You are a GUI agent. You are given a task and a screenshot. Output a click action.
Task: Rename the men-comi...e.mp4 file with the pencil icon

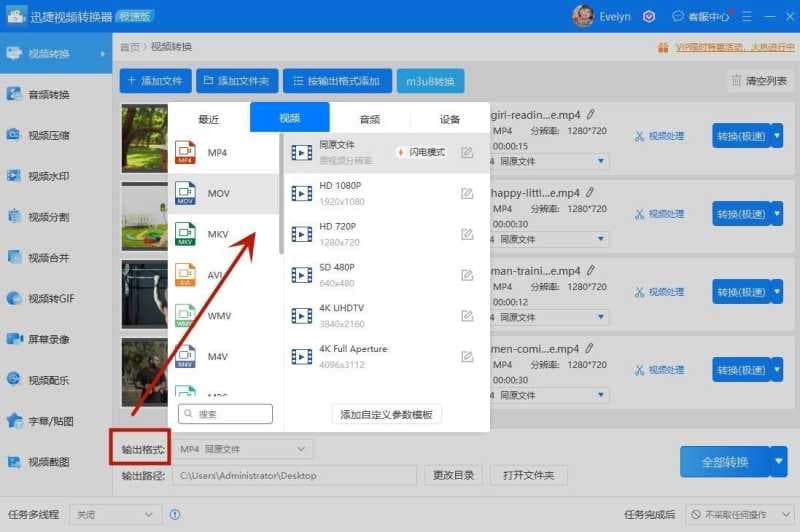coord(589,348)
